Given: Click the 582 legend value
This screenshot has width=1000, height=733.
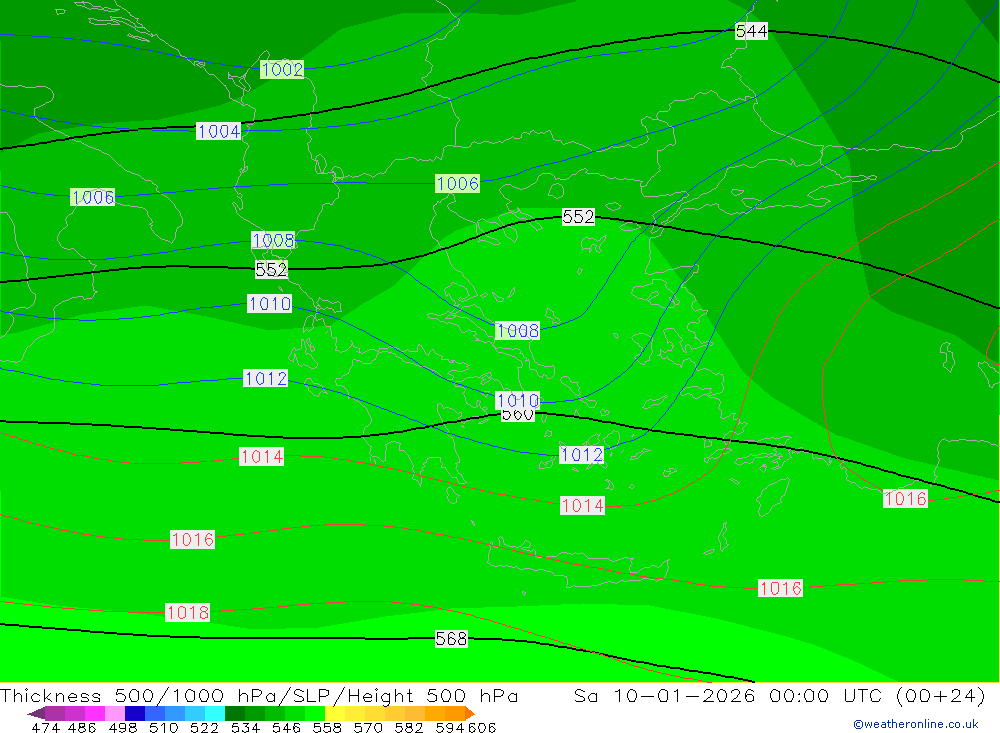Looking at the screenshot, I should pyautogui.click(x=408, y=727).
